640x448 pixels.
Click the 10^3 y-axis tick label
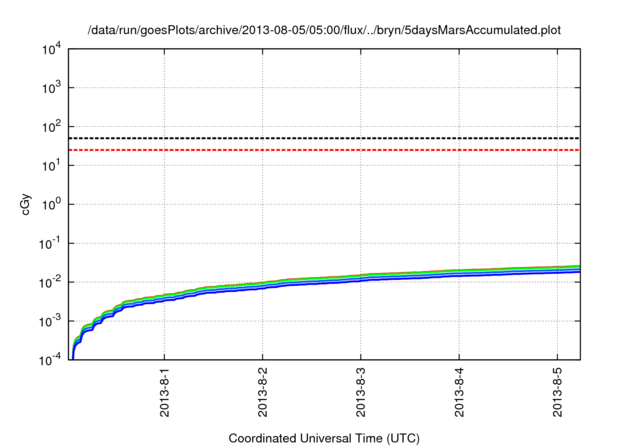tap(51, 87)
